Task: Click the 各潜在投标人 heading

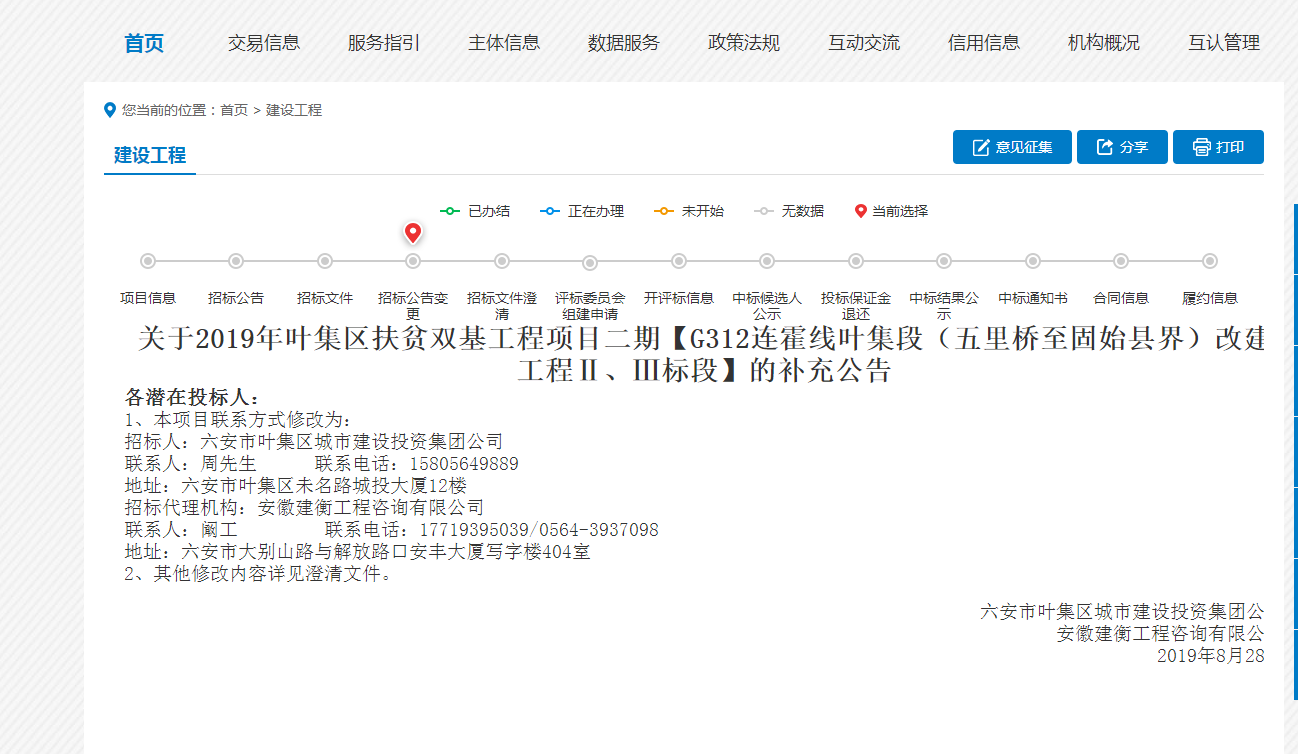Action: click(192, 397)
